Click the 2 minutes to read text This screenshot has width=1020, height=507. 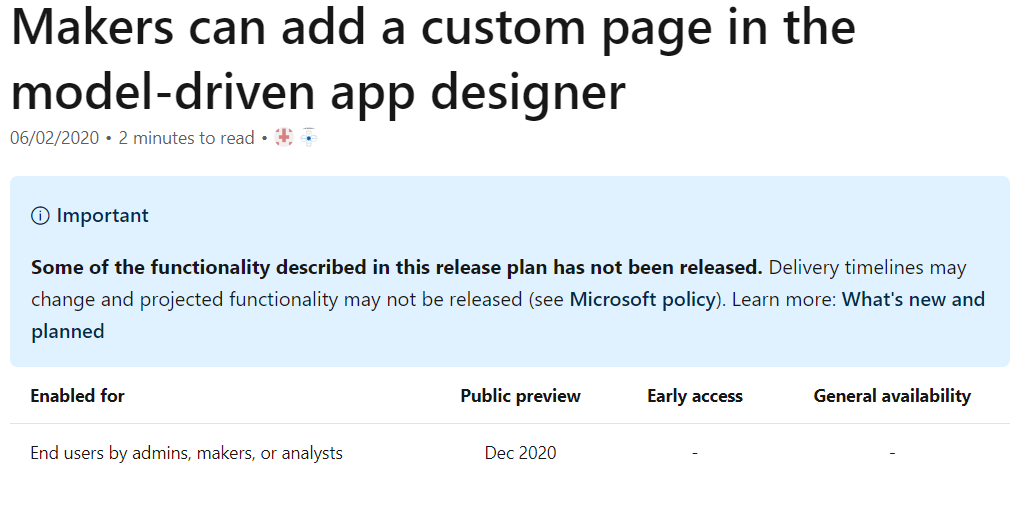coord(186,138)
